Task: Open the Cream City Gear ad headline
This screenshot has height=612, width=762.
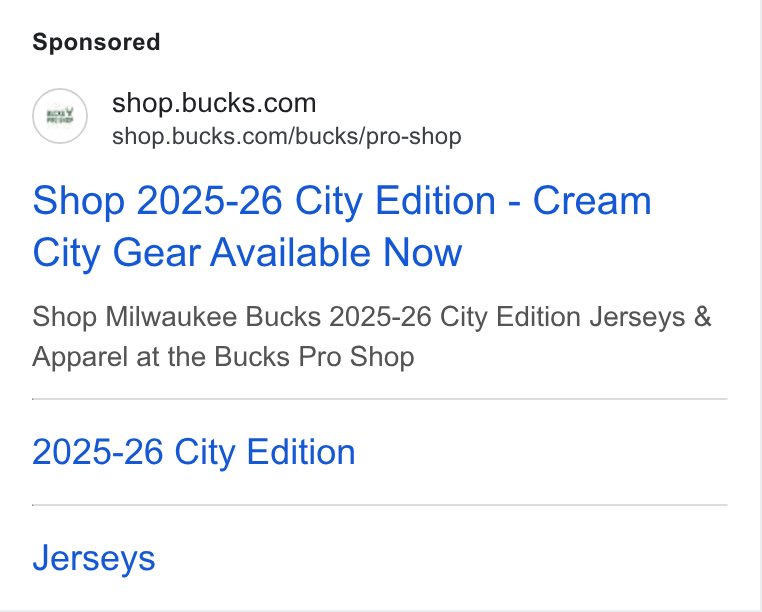Action: [x=342, y=227]
